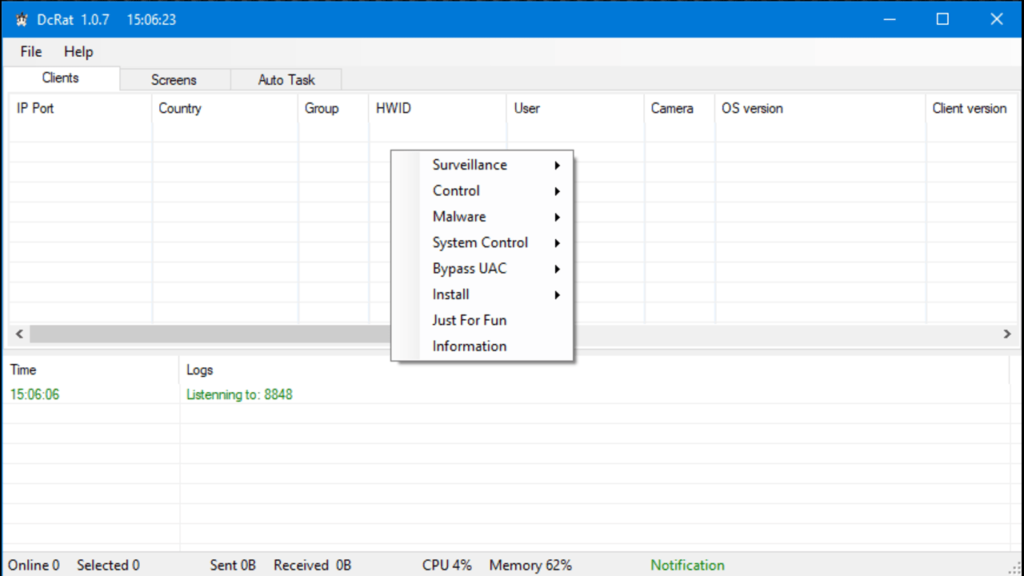Choose the Install context menu entry
The height and width of the screenshot is (576, 1024).
tap(482, 295)
